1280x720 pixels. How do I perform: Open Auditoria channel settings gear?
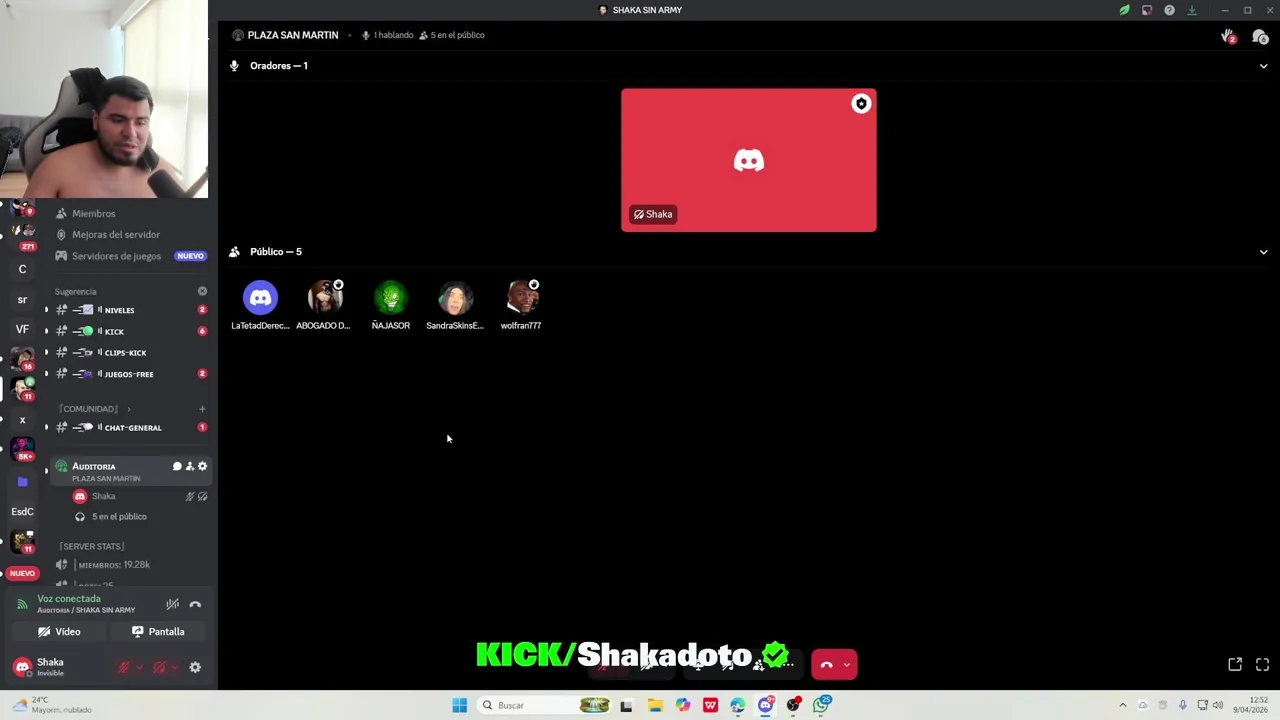click(x=202, y=466)
